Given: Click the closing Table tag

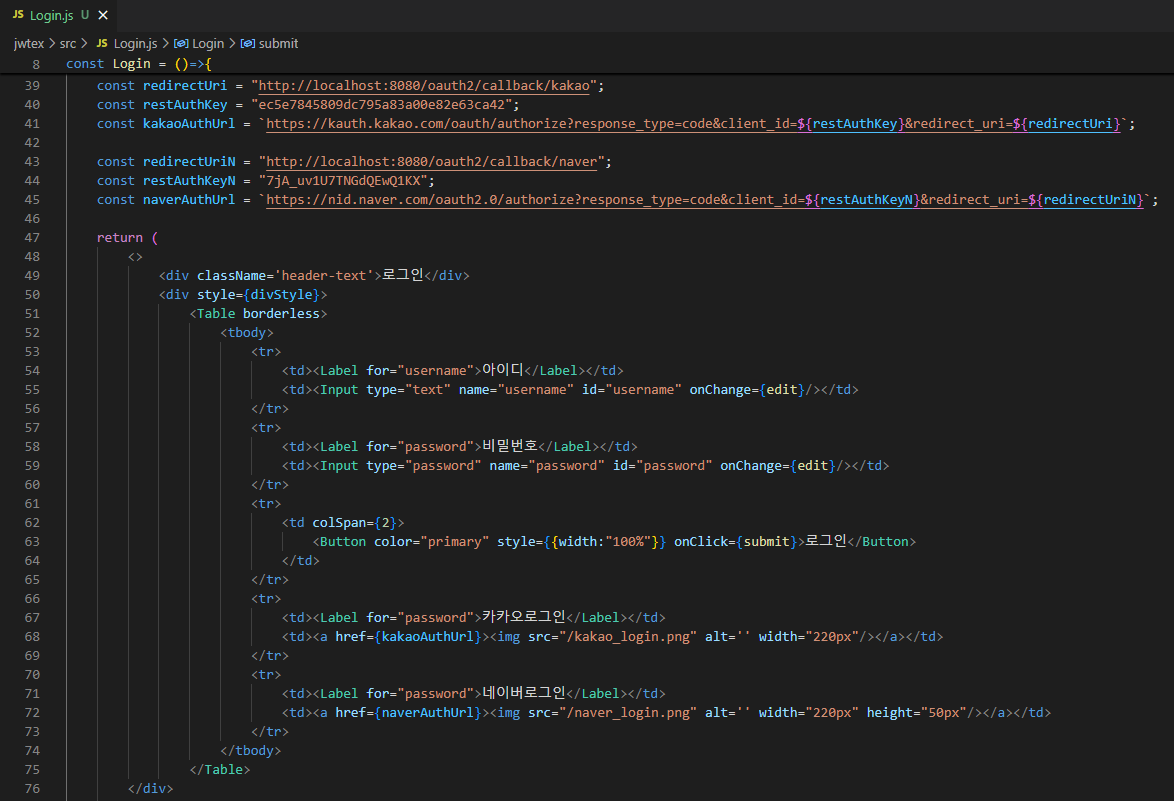Looking at the screenshot, I should pos(220,770).
